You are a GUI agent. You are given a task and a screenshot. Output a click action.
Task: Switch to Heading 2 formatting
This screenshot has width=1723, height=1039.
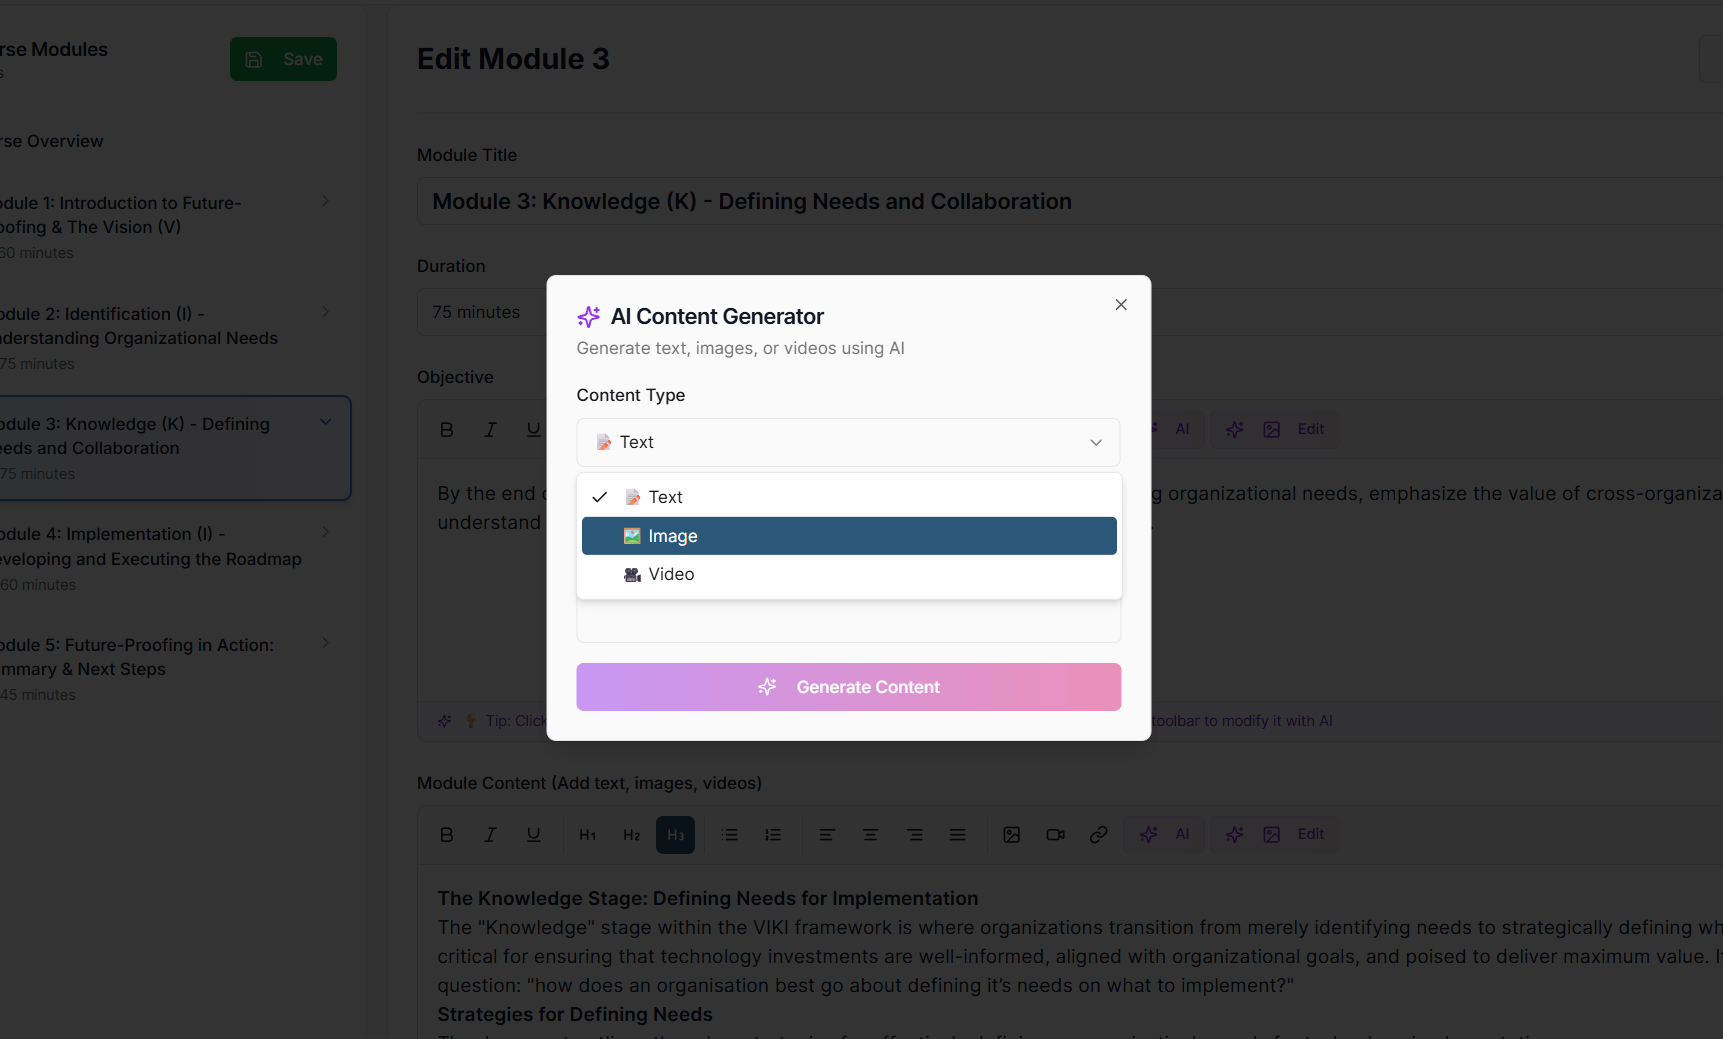click(x=631, y=834)
